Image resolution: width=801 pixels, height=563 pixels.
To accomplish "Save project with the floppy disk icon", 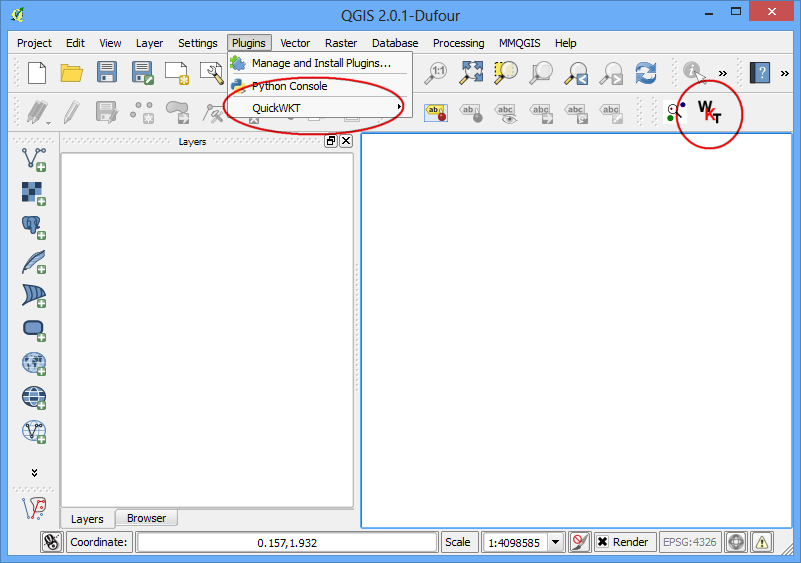I will 107,73.
